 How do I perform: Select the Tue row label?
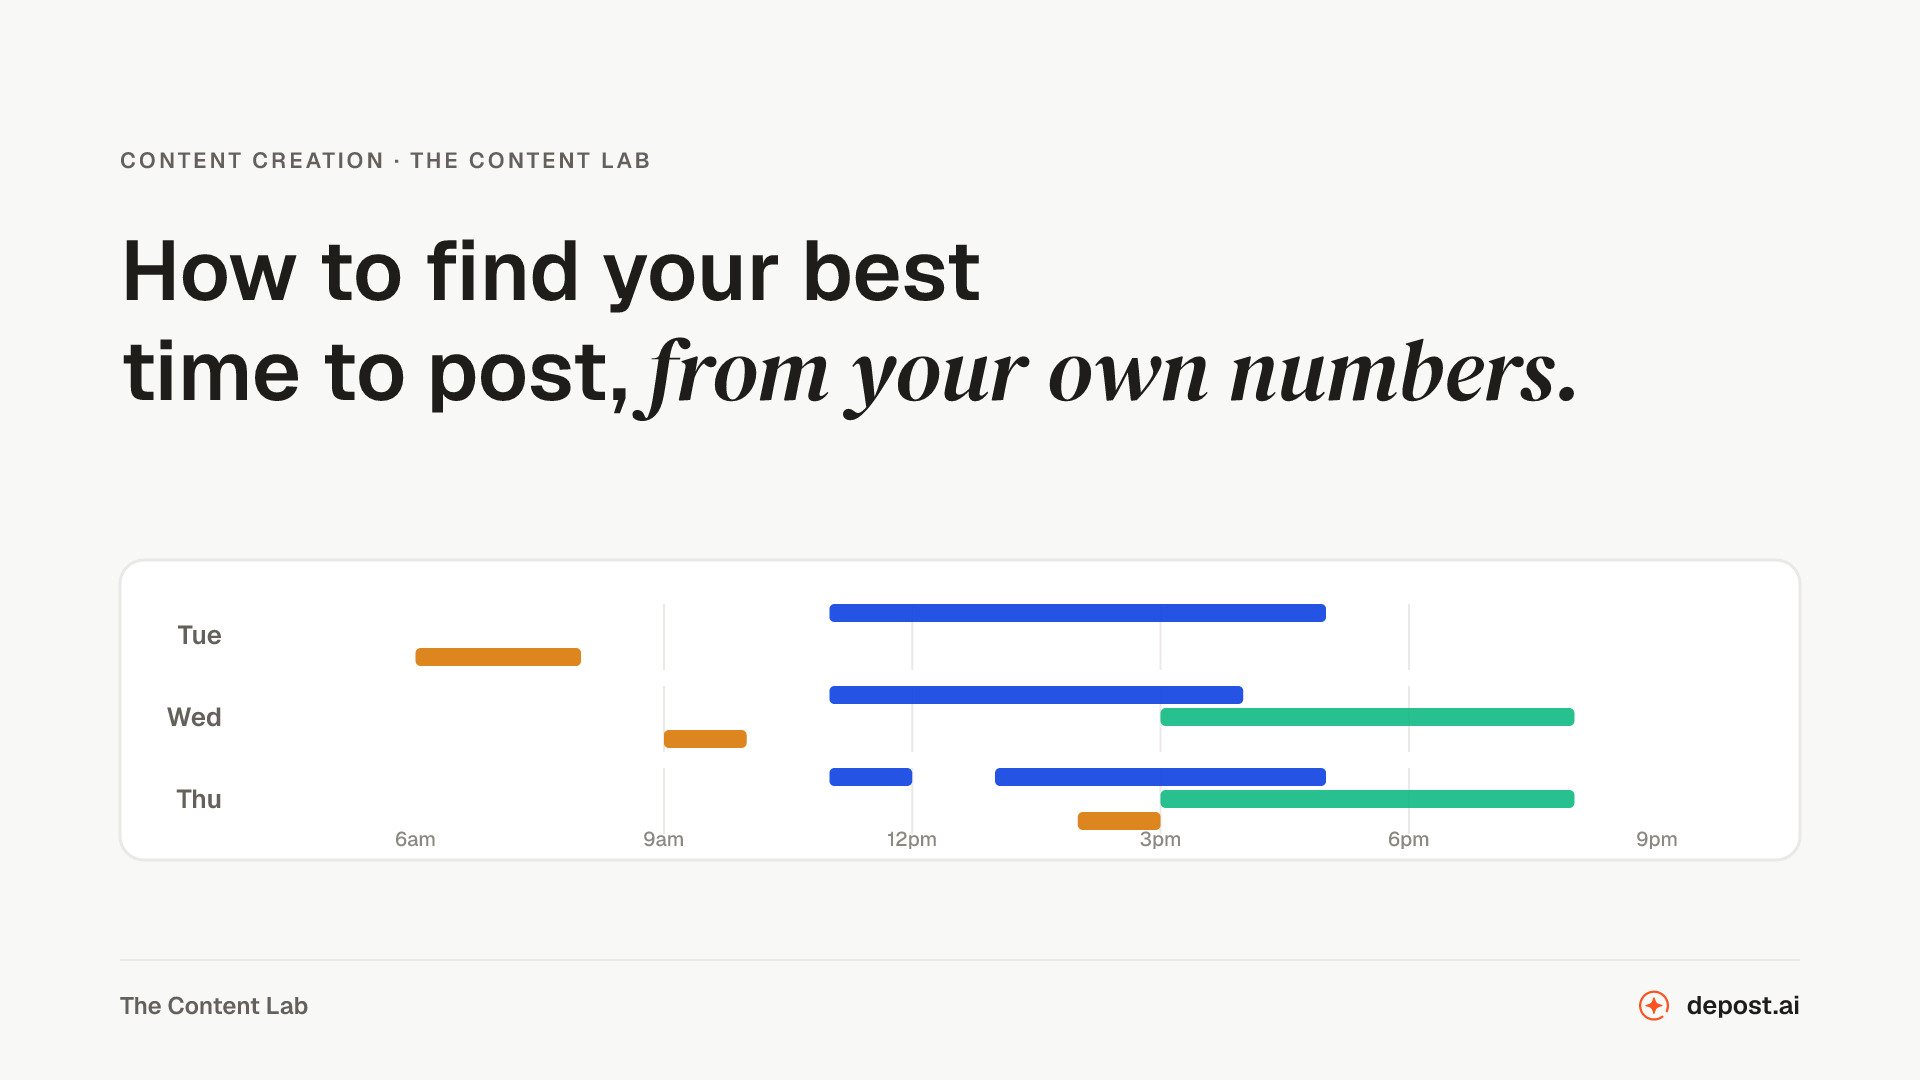click(x=199, y=635)
